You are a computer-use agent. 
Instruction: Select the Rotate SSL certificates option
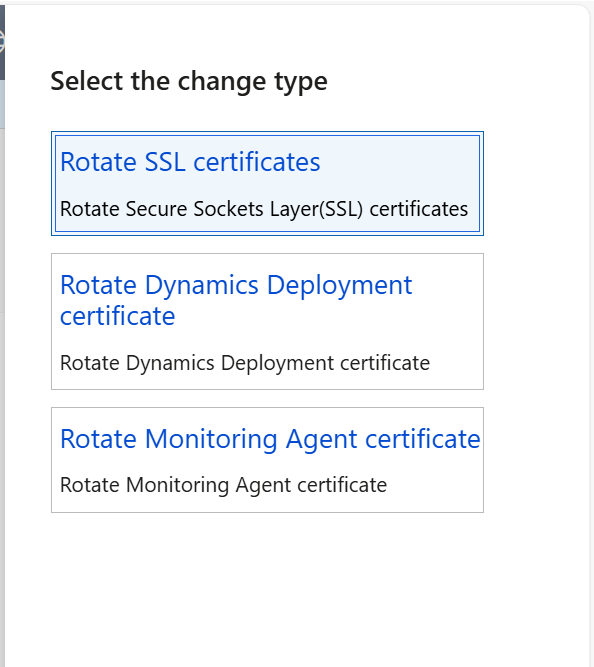point(267,183)
